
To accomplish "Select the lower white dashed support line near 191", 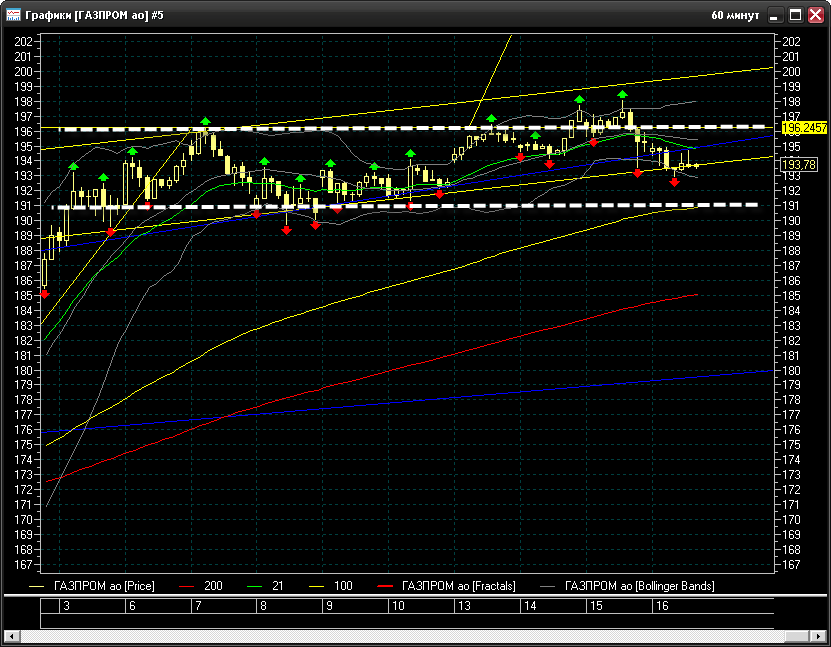I will point(400,206).
